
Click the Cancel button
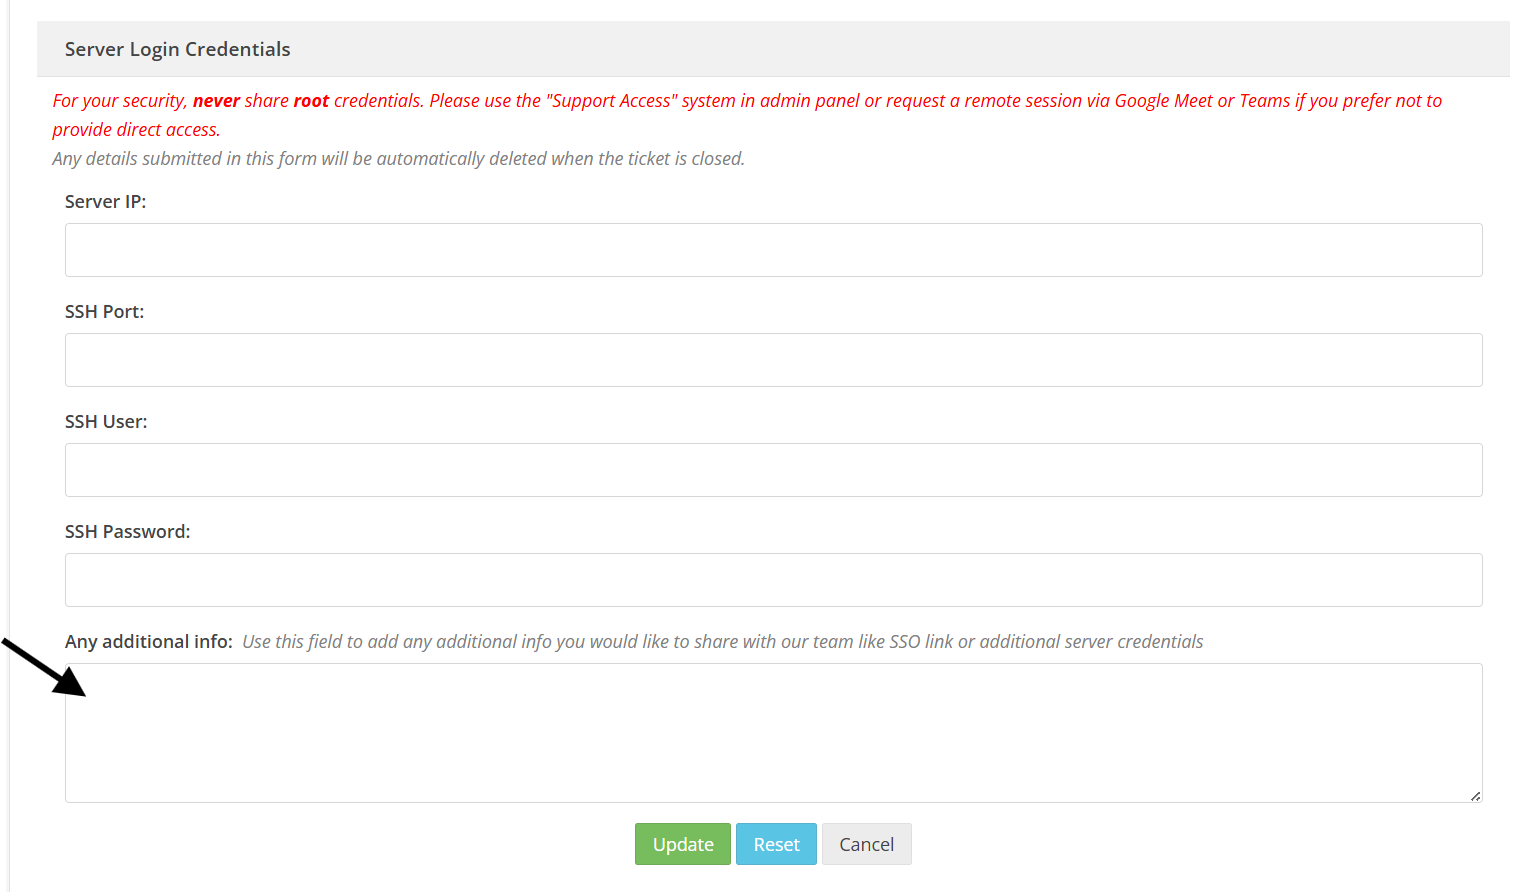tap(866, 844)
